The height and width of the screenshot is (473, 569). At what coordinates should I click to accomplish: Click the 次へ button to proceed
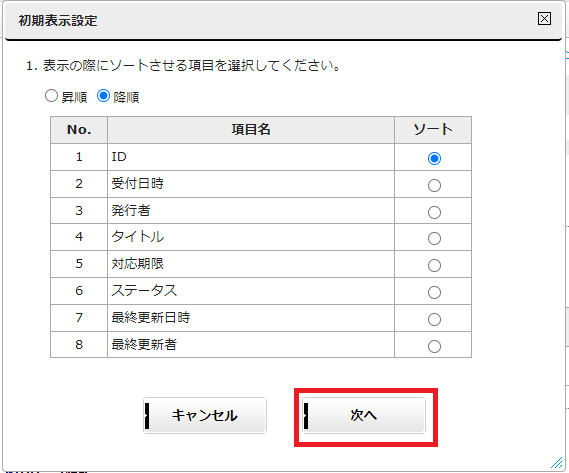(x=364, y=415)
